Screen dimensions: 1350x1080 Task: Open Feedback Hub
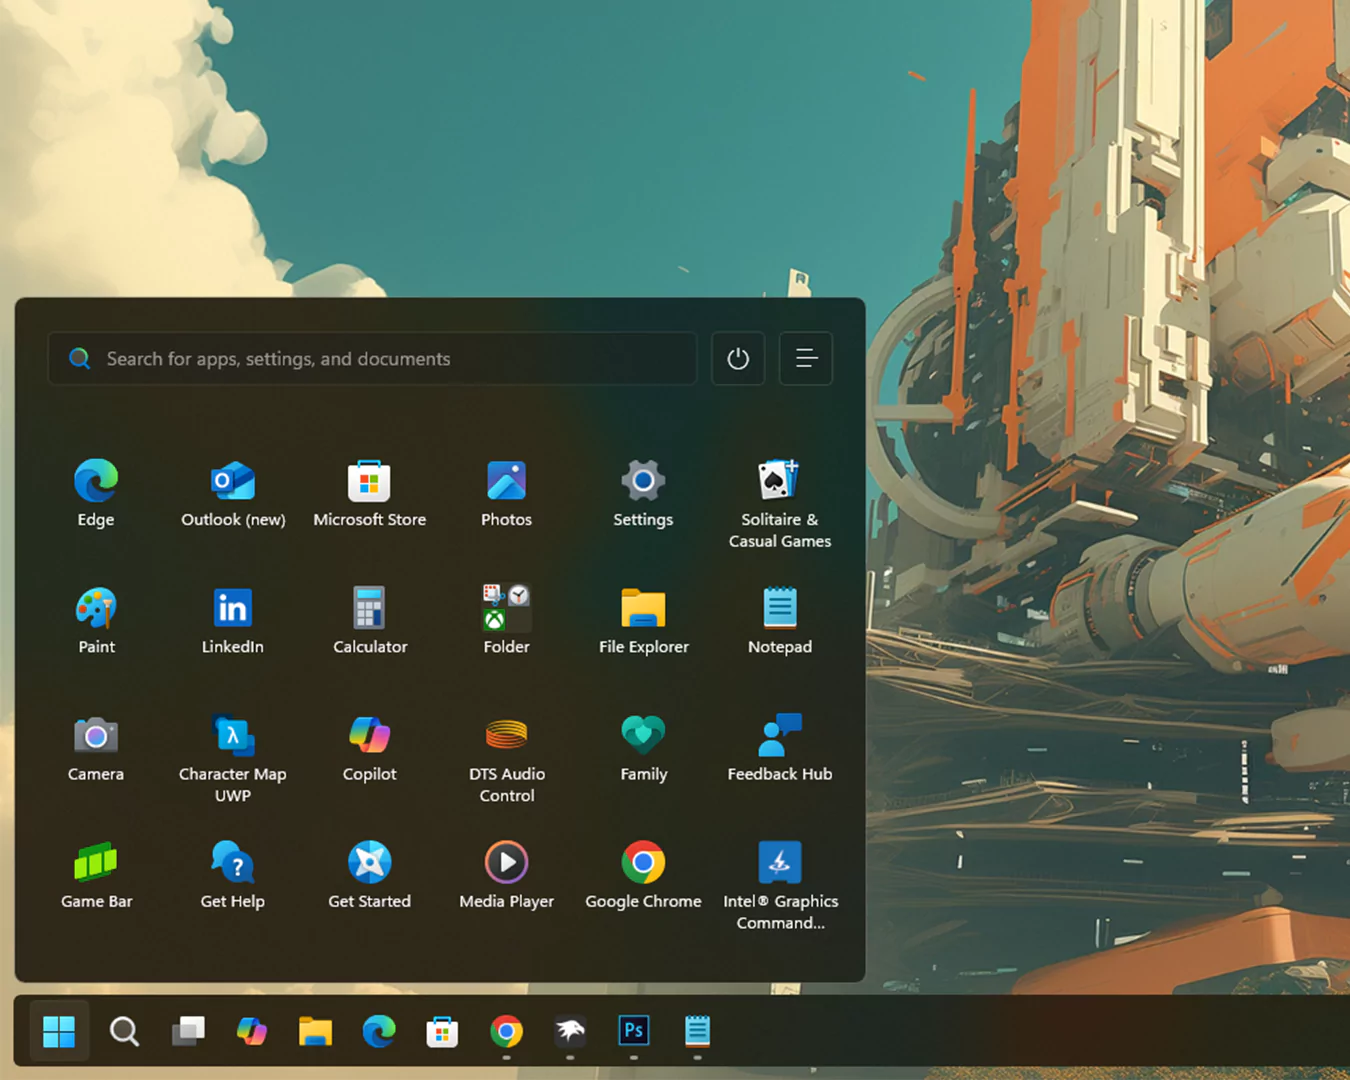pos(780,747)
